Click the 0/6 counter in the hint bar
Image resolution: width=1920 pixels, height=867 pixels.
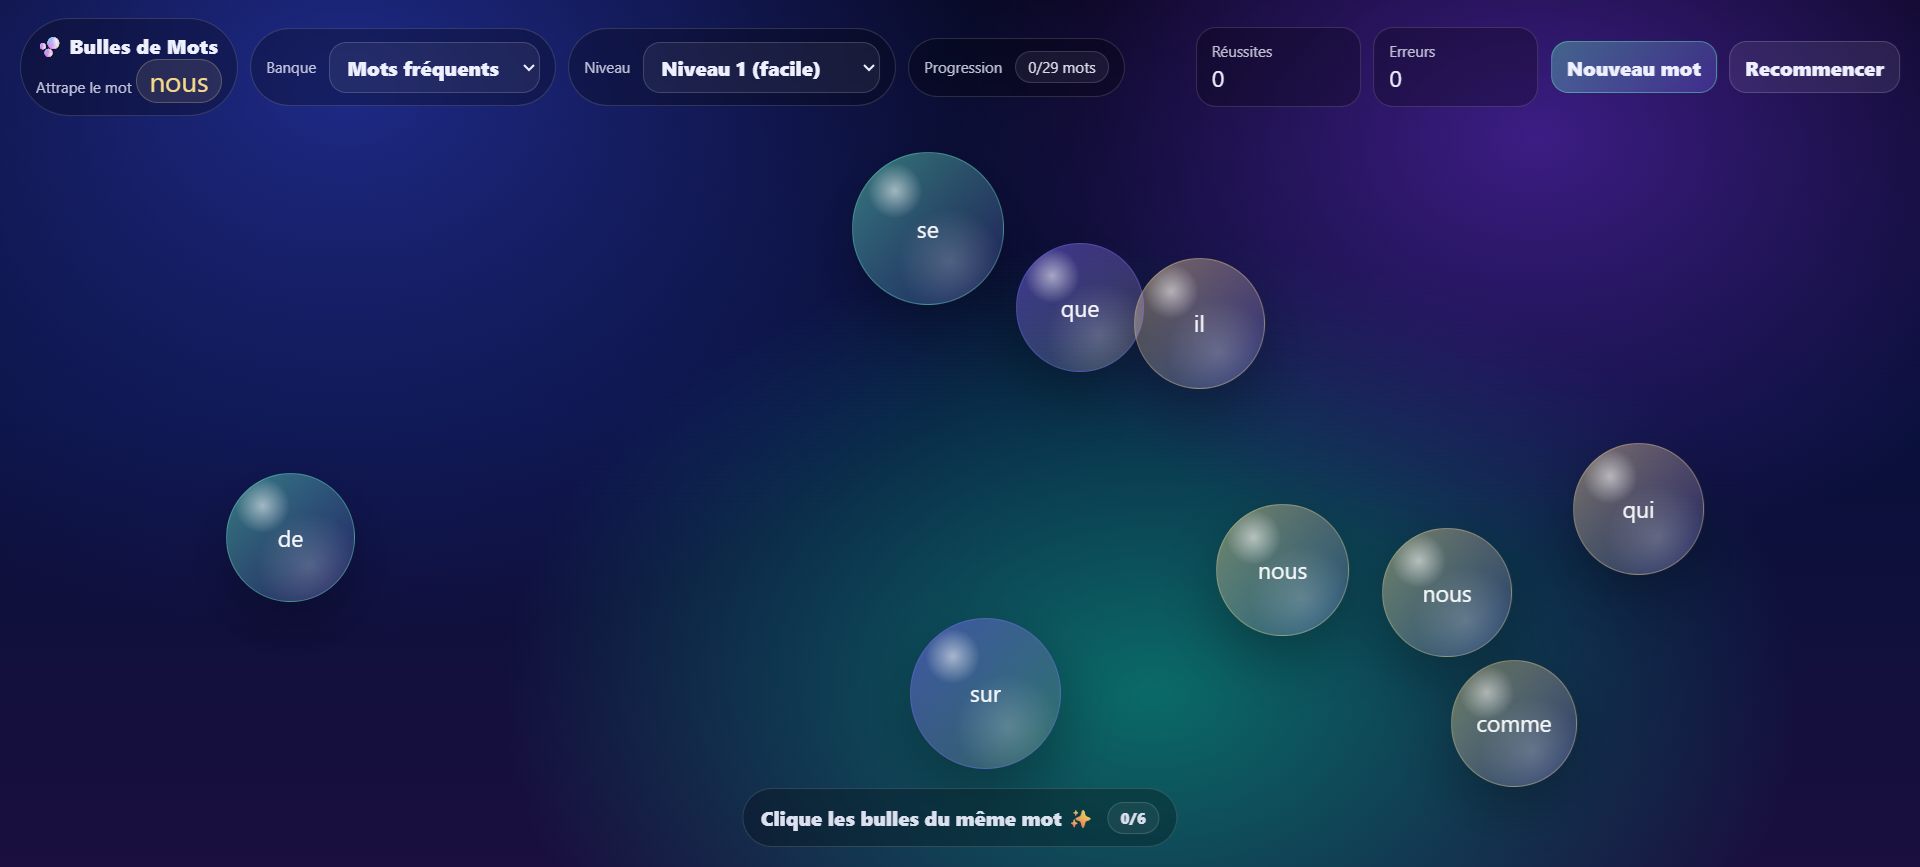(x=1132, y=819)
